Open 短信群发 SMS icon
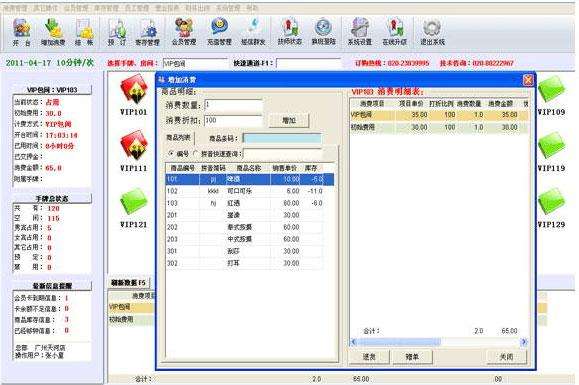This screenshot has width=579, height=385. (253, 32)
